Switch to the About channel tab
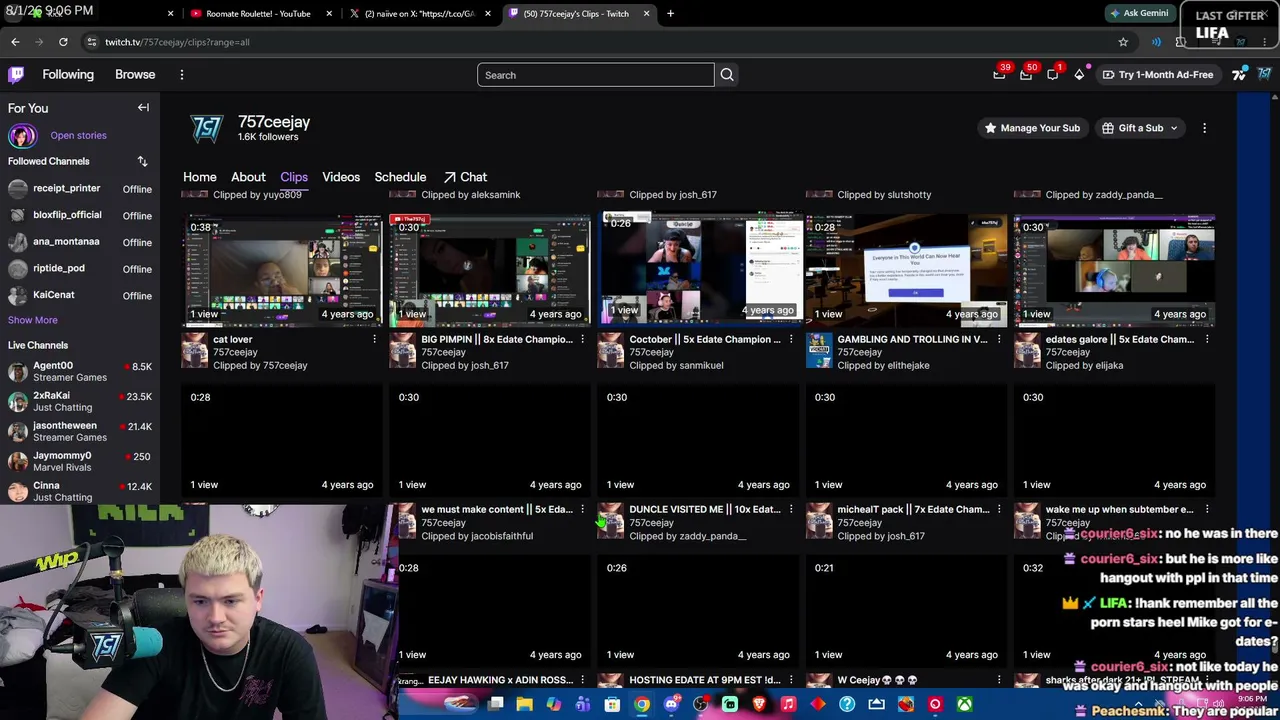This screenshot has height=720, width=1280. [248, 177]
